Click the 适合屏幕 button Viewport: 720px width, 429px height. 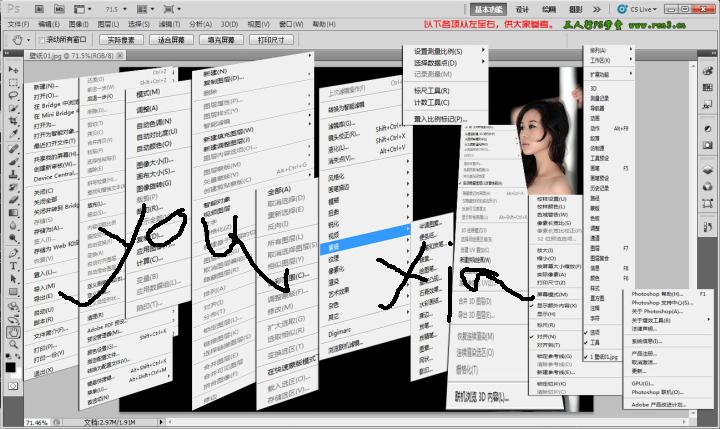171,40
